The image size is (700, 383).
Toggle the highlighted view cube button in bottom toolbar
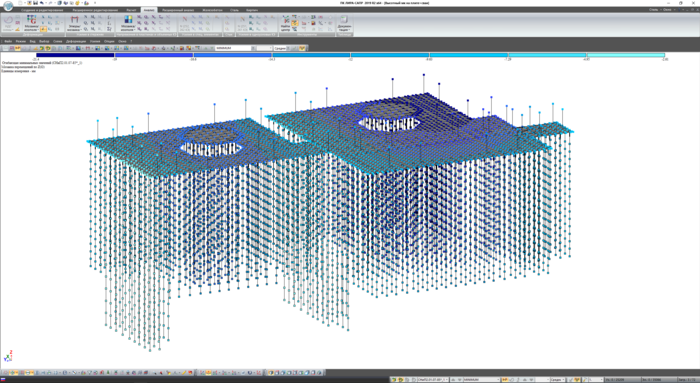click(x=271, y=372)
